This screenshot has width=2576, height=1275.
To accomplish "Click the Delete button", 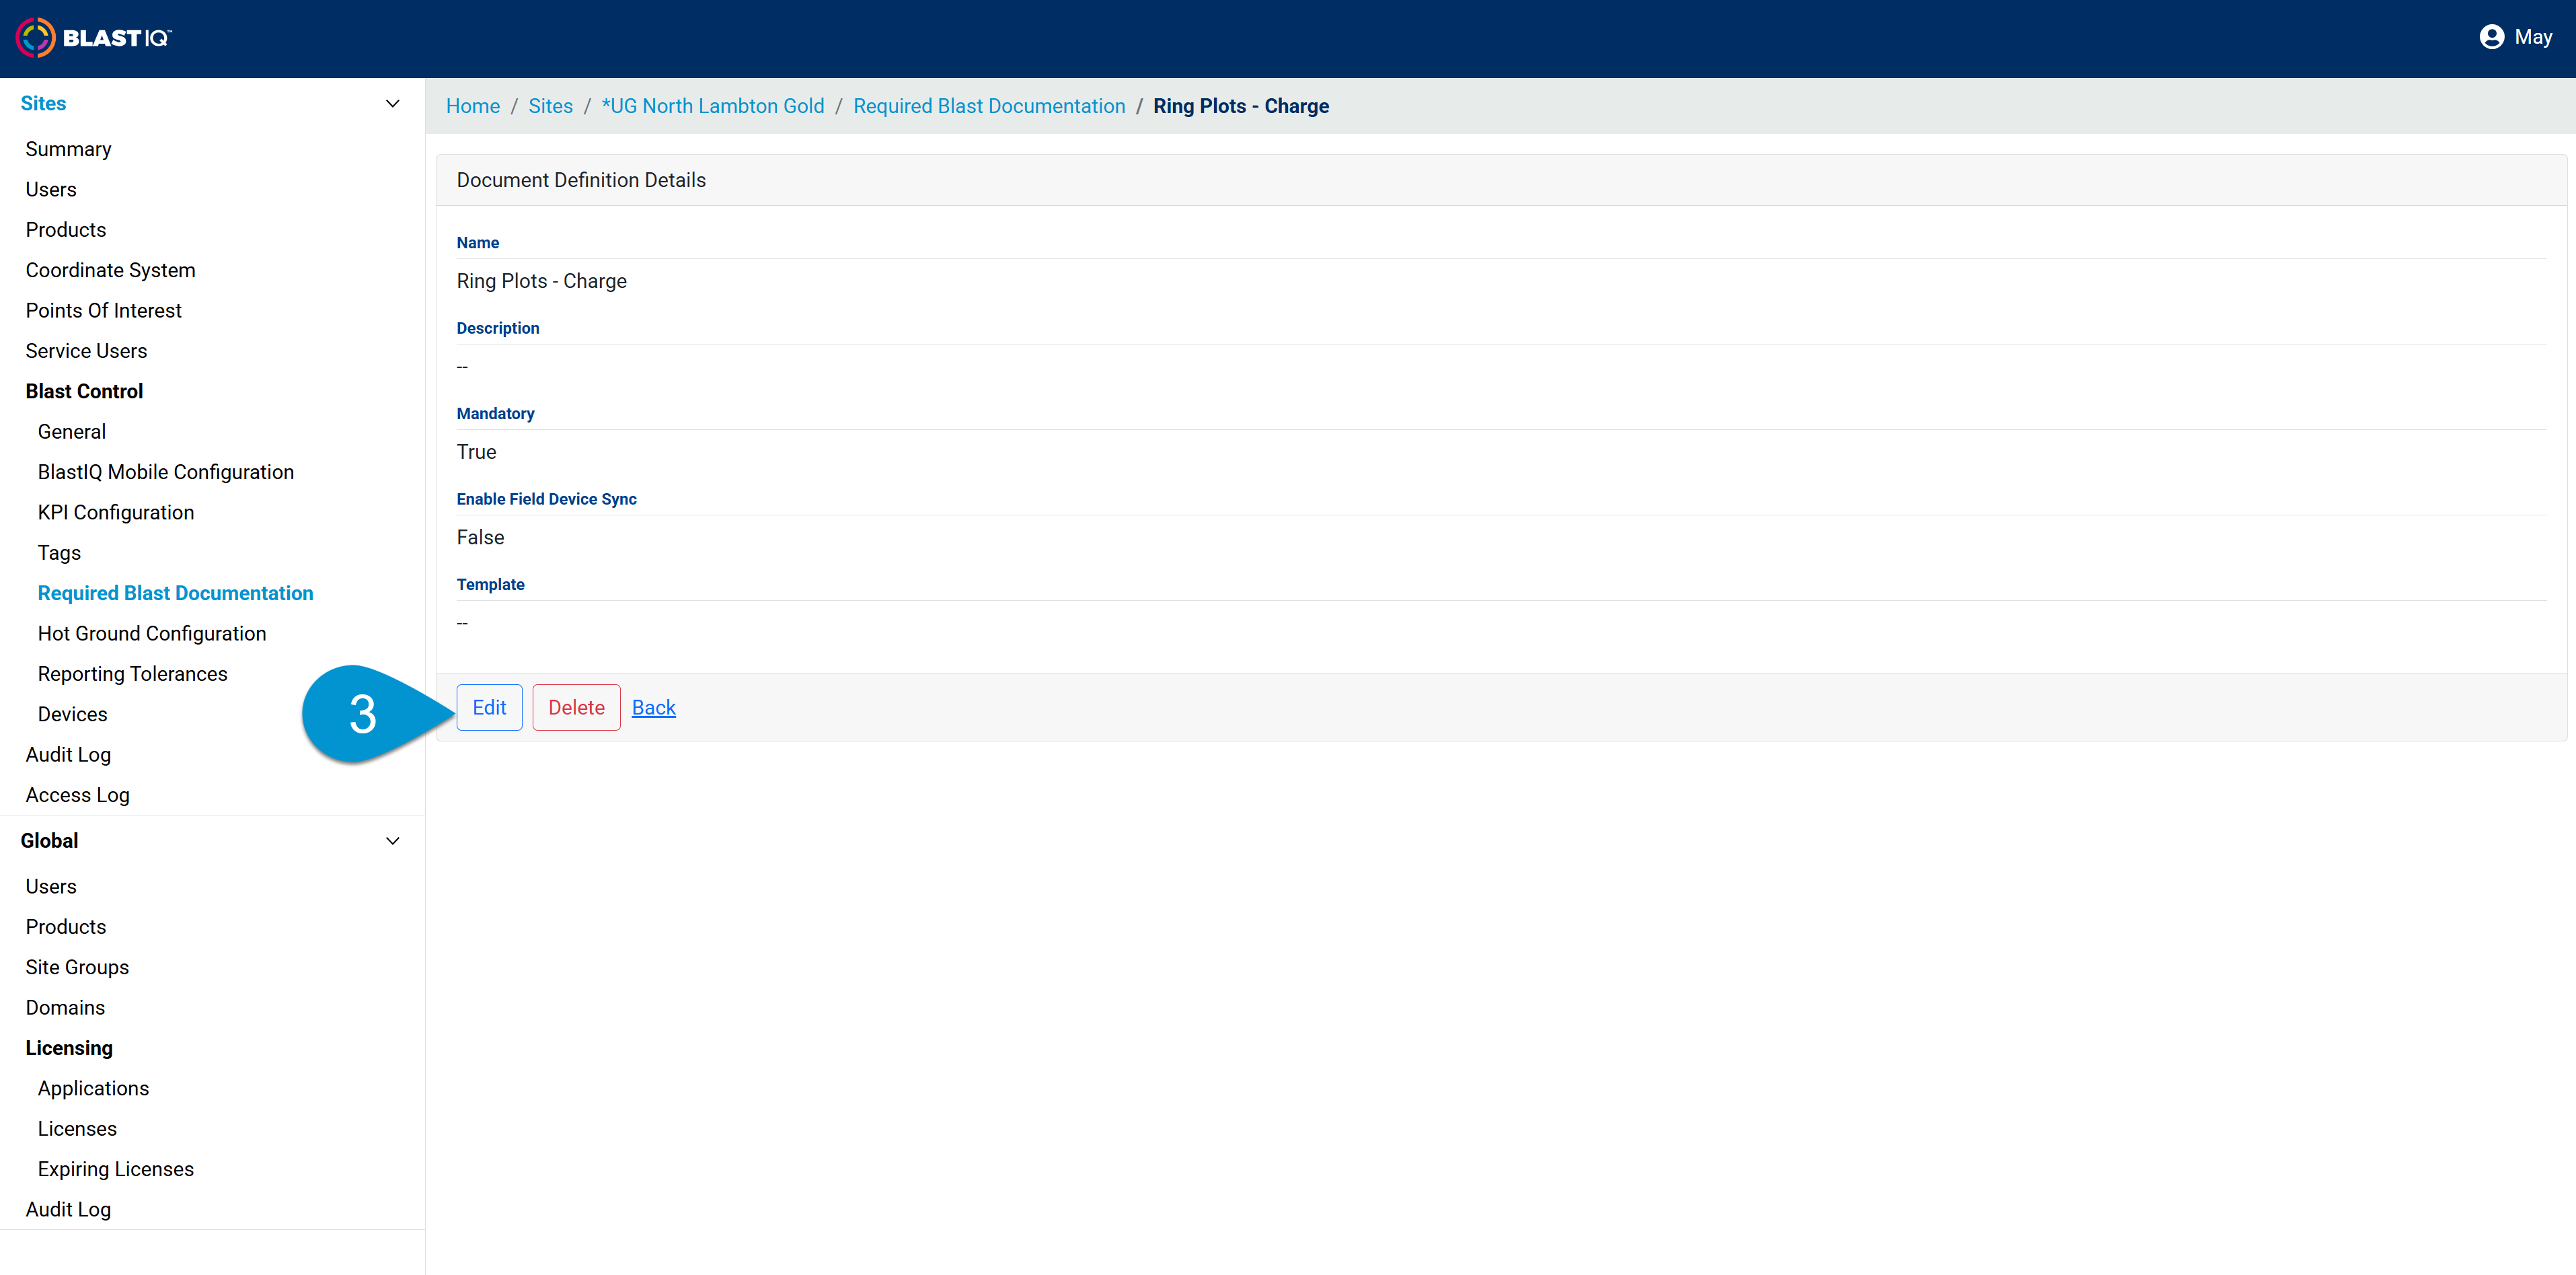I will coord(576,708).
